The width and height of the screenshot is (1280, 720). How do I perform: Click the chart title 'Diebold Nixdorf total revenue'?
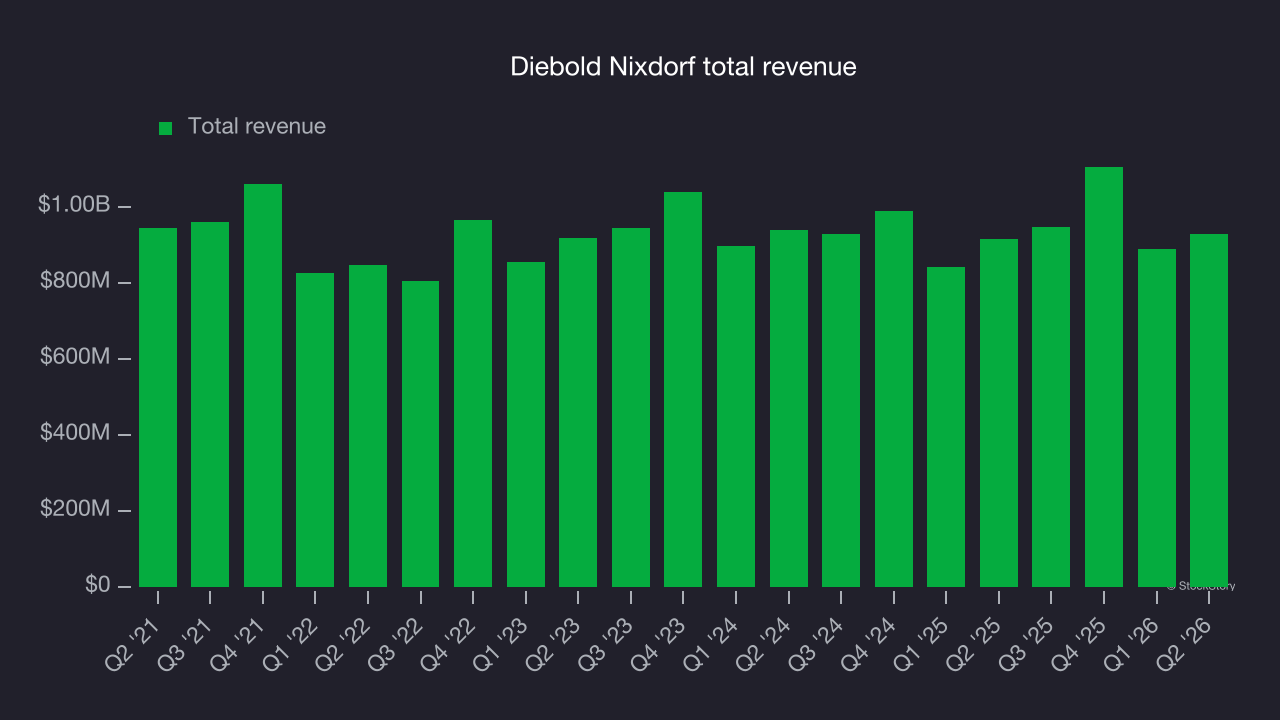(x=683, y=67)
